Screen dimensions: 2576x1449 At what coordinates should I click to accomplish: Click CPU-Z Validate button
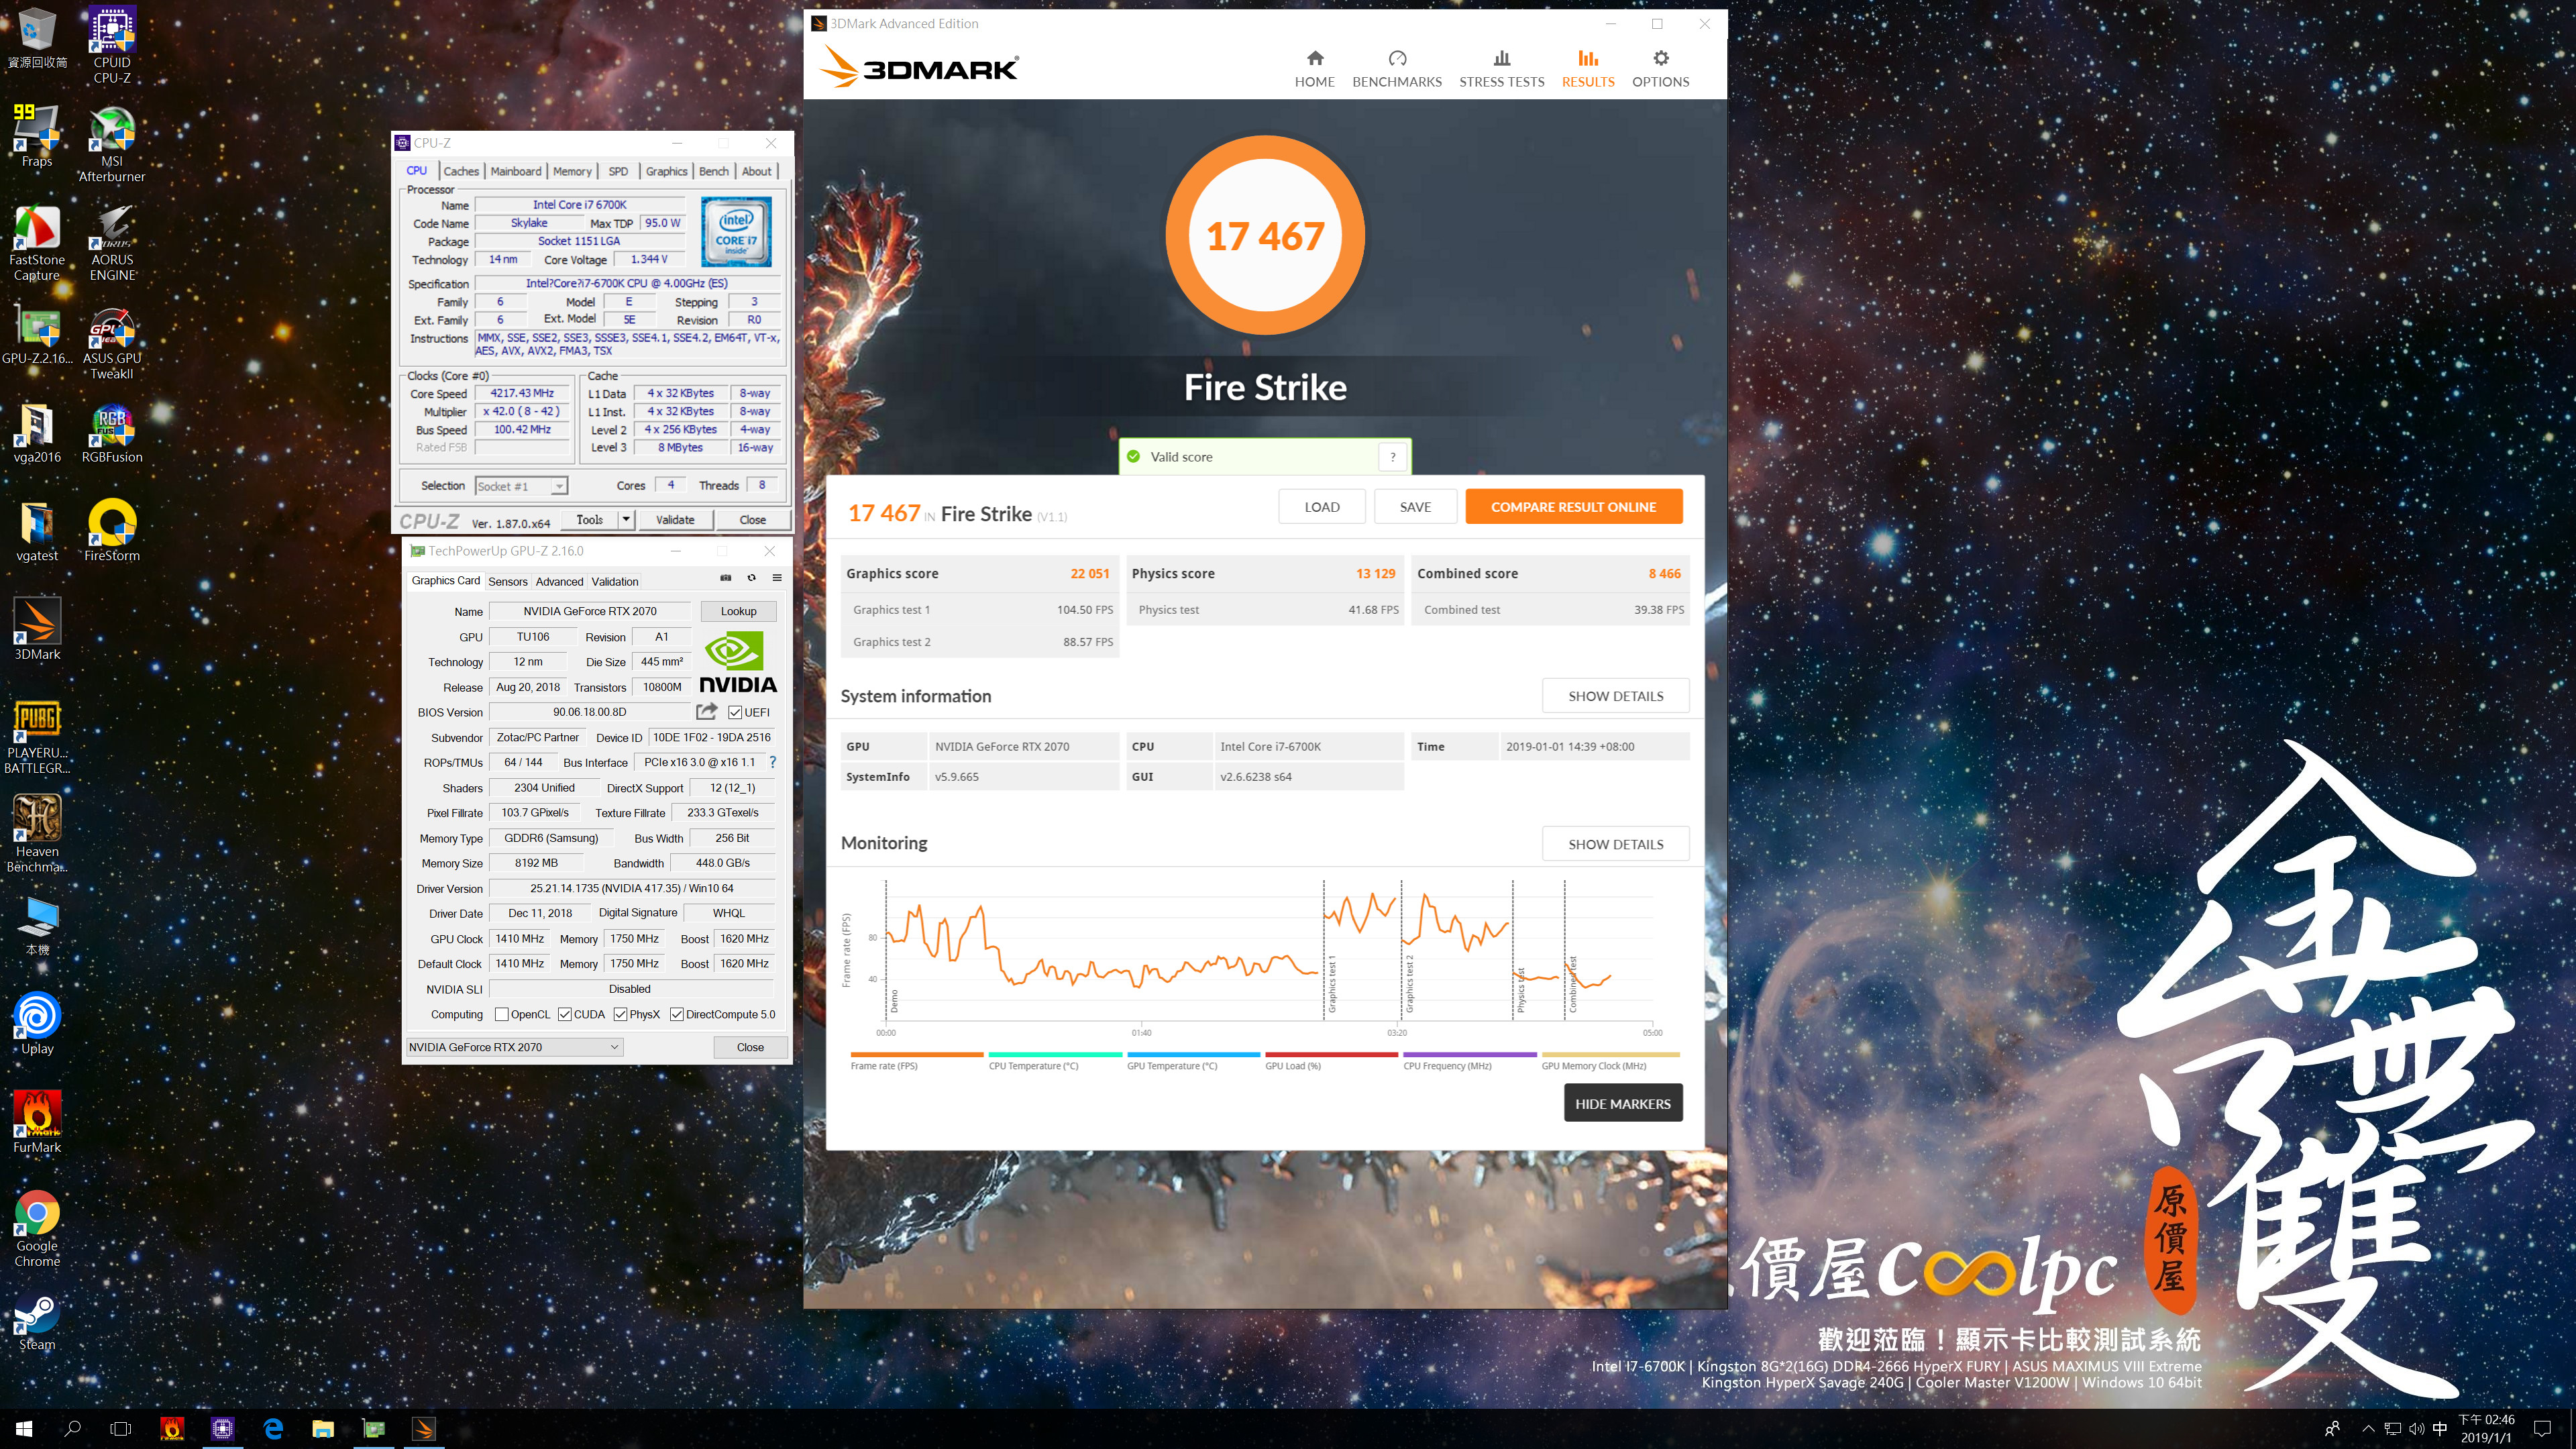click(x=675, y=520)
